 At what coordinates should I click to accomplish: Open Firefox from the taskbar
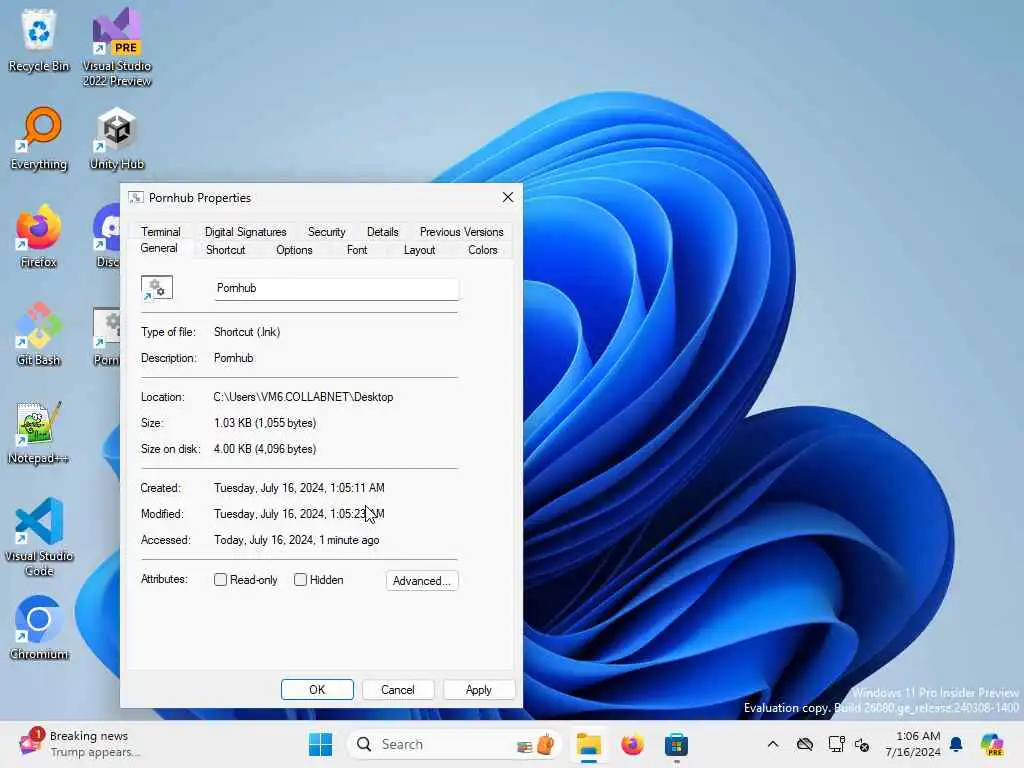(x=632, y=744)
